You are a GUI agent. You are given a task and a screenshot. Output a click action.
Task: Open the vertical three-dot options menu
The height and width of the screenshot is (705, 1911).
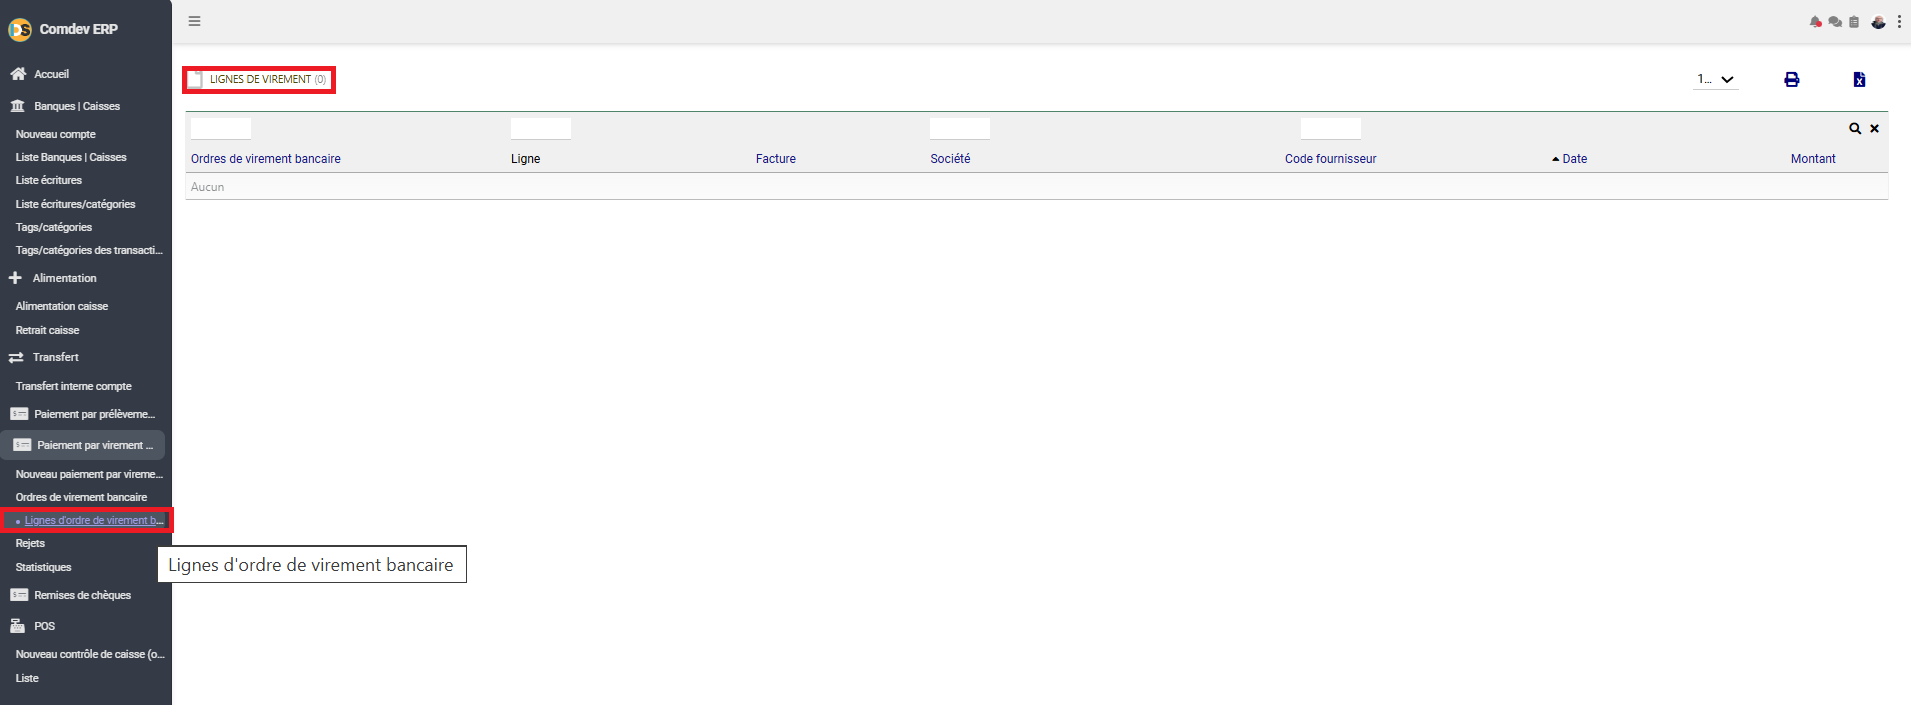click(x=1899, y=22)
